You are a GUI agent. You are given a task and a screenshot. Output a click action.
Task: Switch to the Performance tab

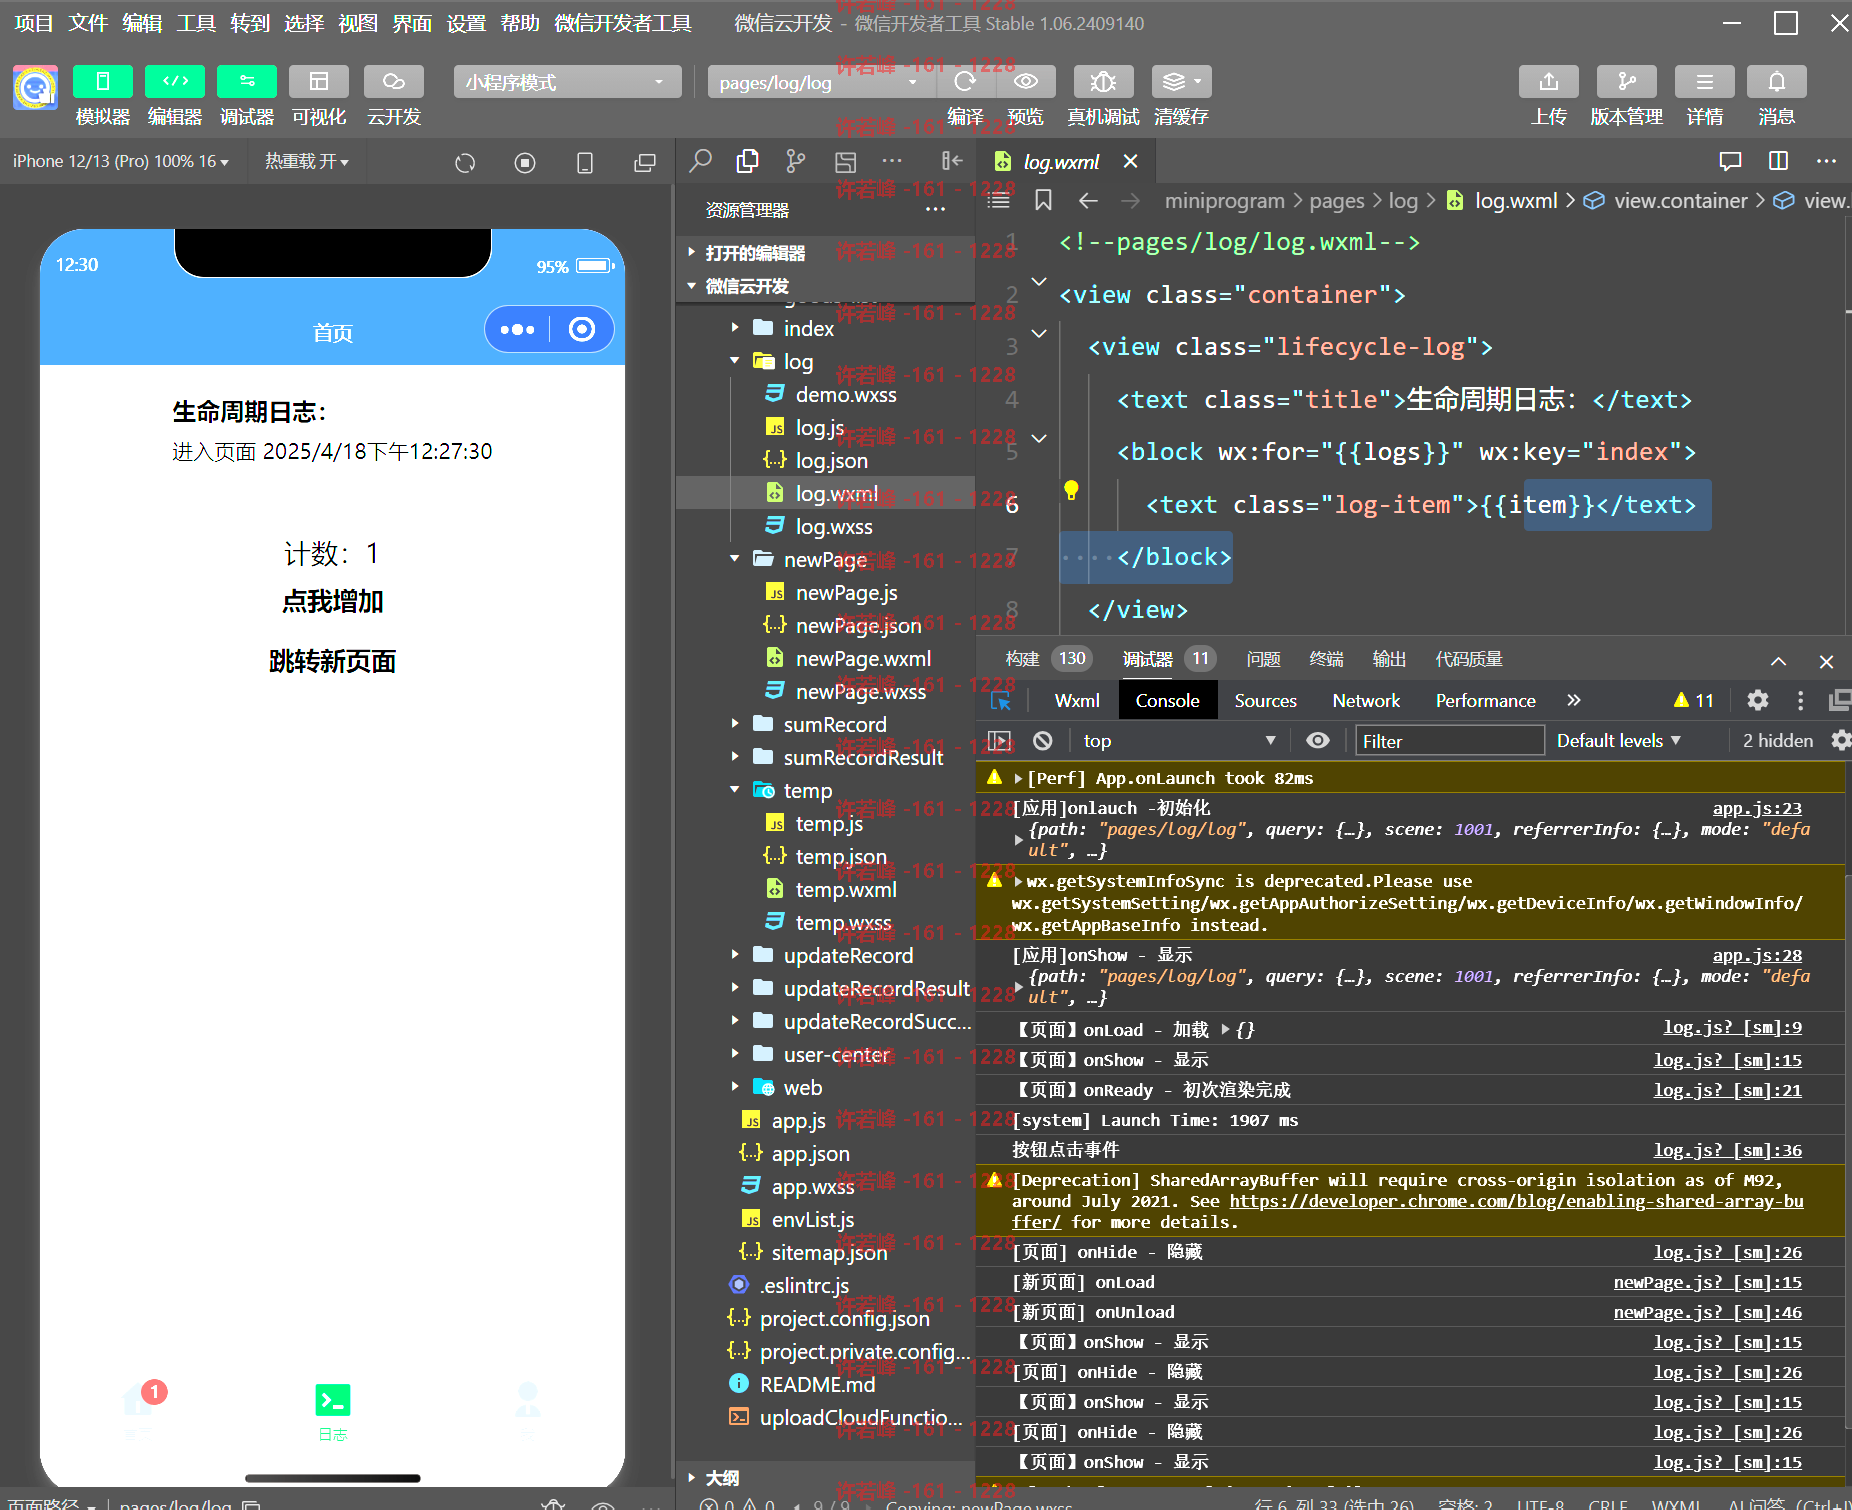point(1485,701)
